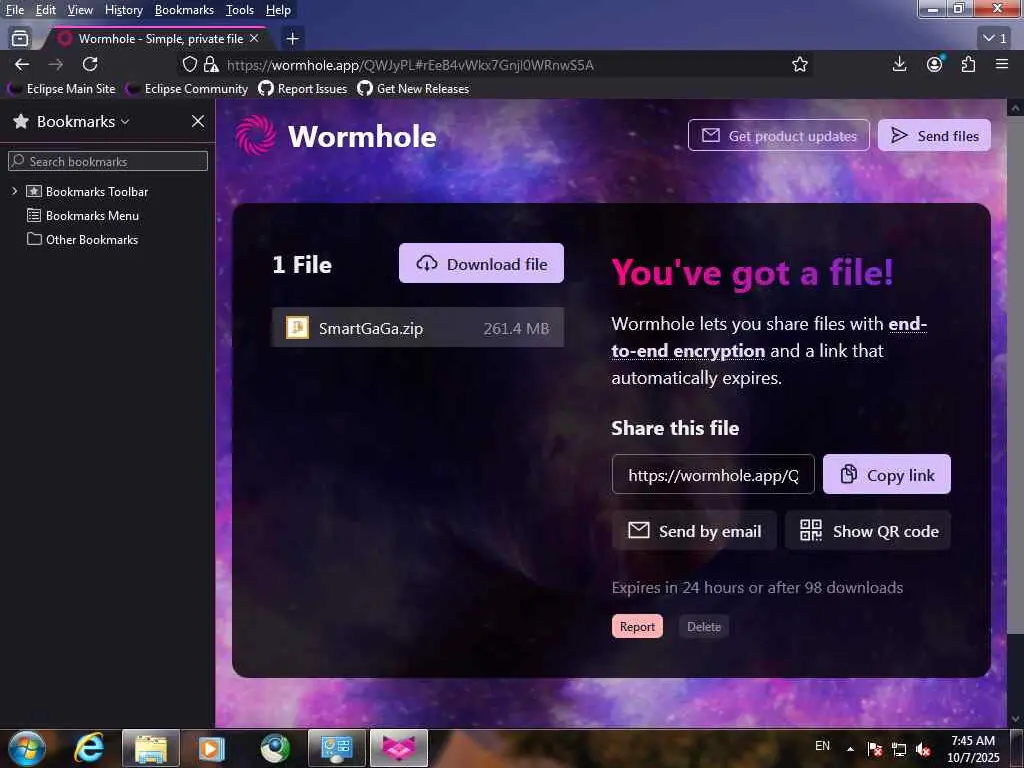Click the Wormhole swirl logo

click(255, 135)
